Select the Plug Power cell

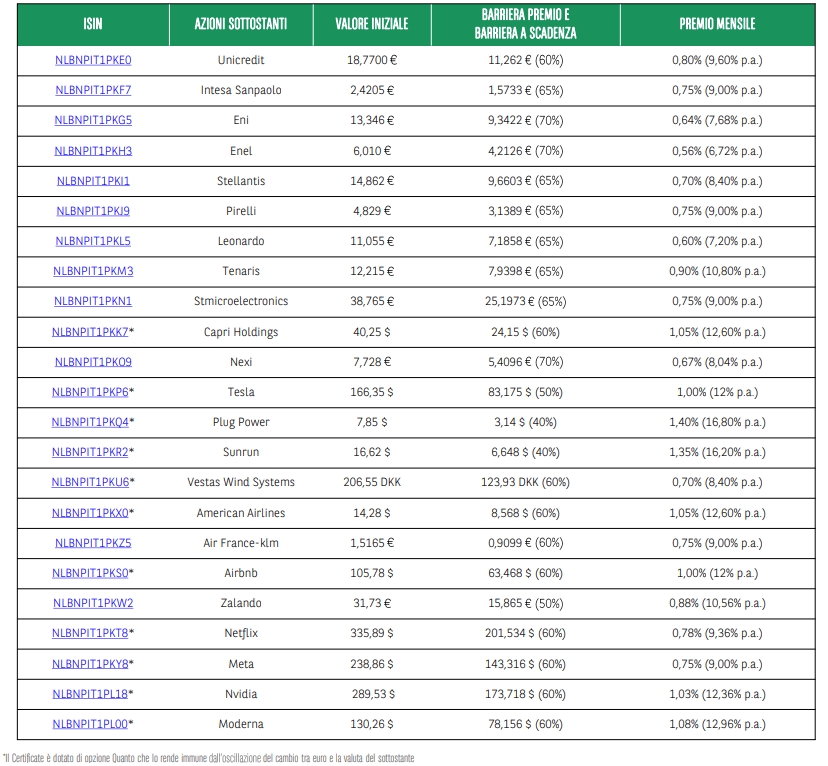[241, 422]
